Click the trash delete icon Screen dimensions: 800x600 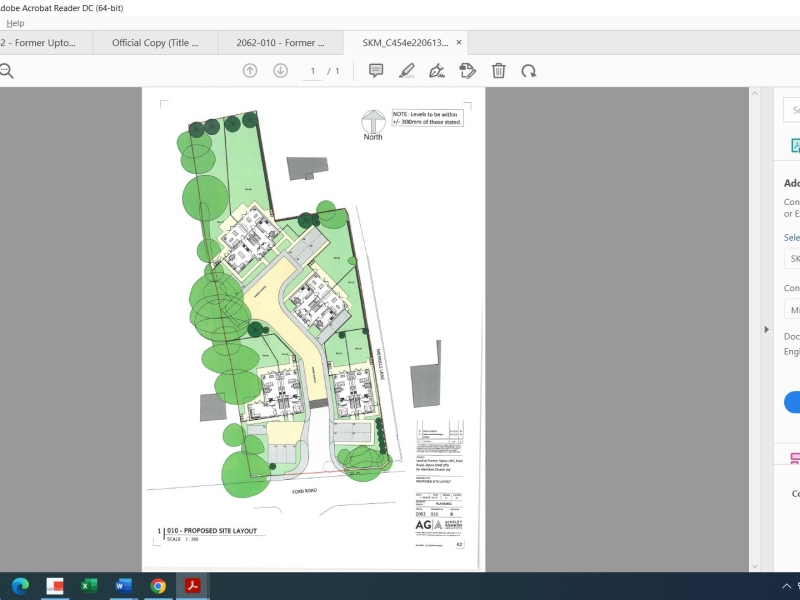point(497,70)
